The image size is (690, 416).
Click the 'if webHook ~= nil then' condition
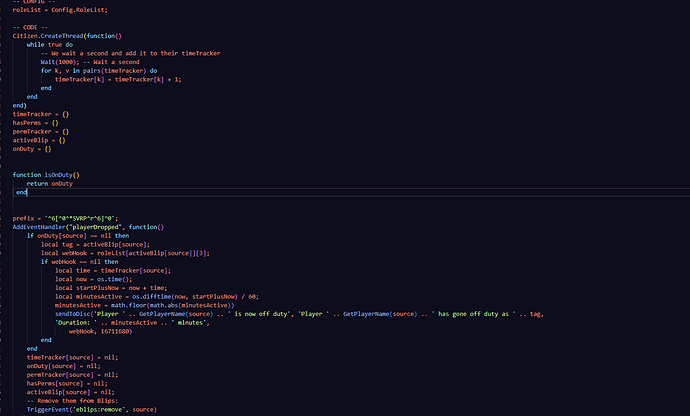click(86, 262)
